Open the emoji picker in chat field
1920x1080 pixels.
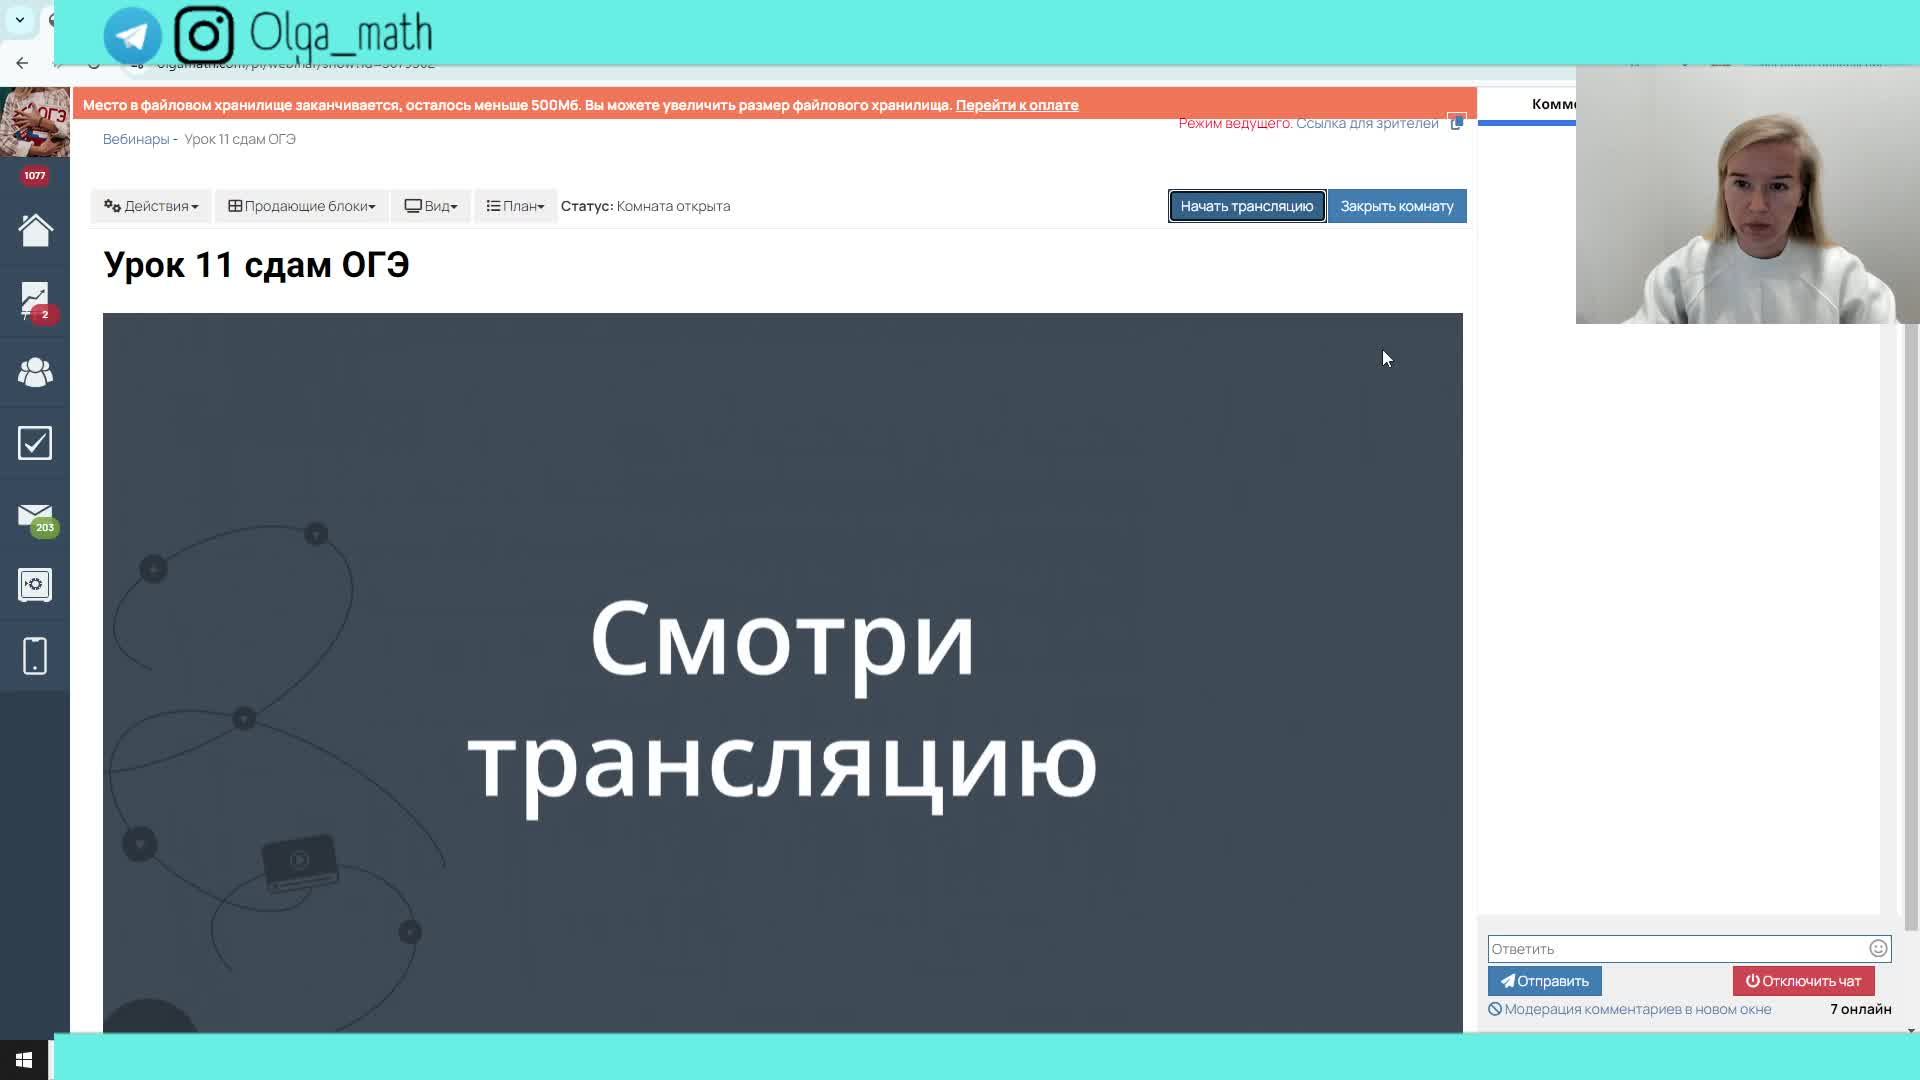click(x=1878, y=948)
